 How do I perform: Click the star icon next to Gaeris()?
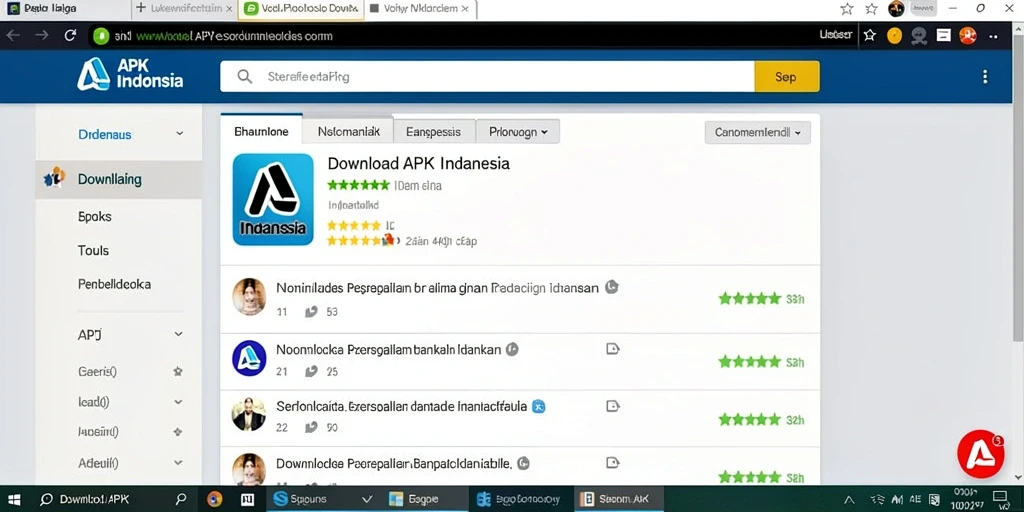pos(178,372)
